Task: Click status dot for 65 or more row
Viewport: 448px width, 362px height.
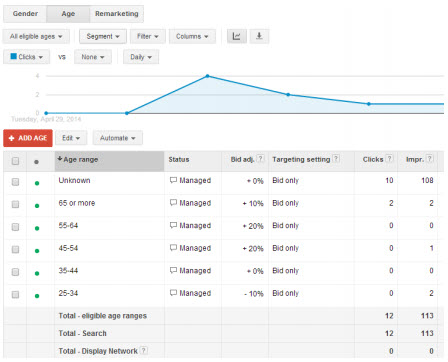Action: (x=37, y=206)
